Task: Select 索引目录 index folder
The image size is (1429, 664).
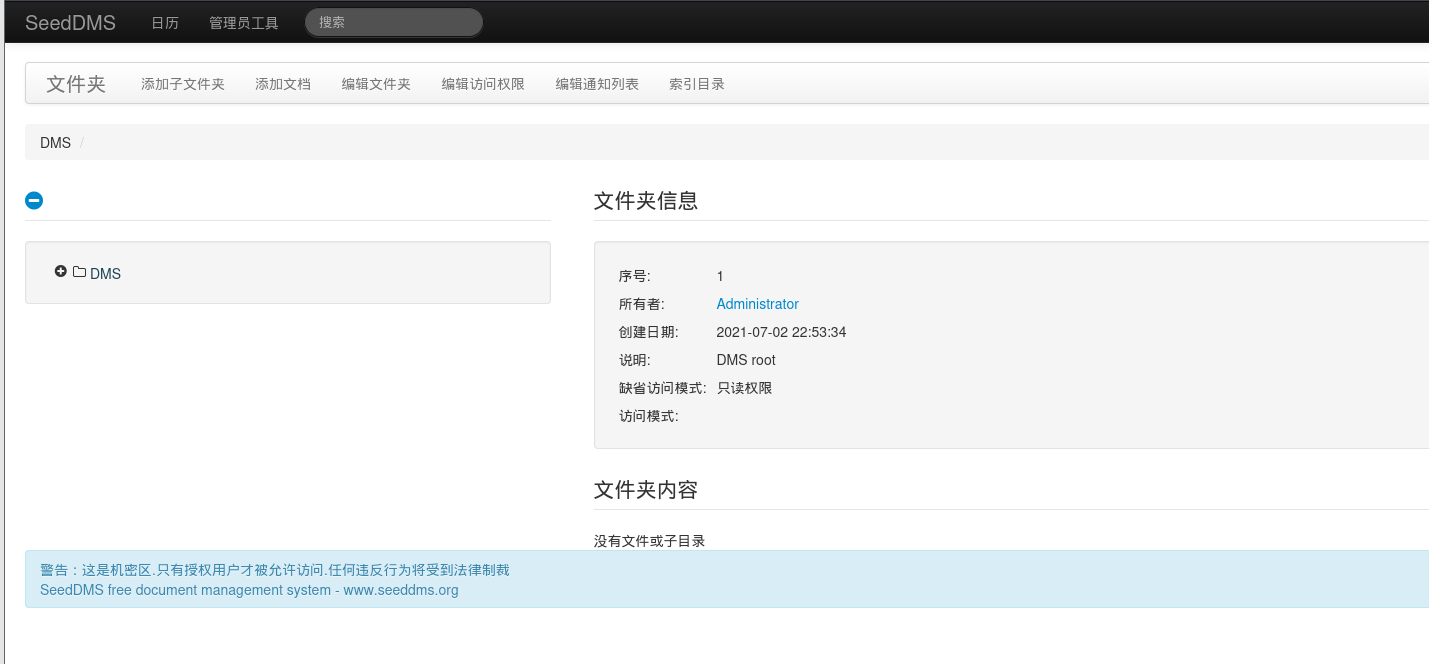Action: pyautogui.click(x=697, y=84)
